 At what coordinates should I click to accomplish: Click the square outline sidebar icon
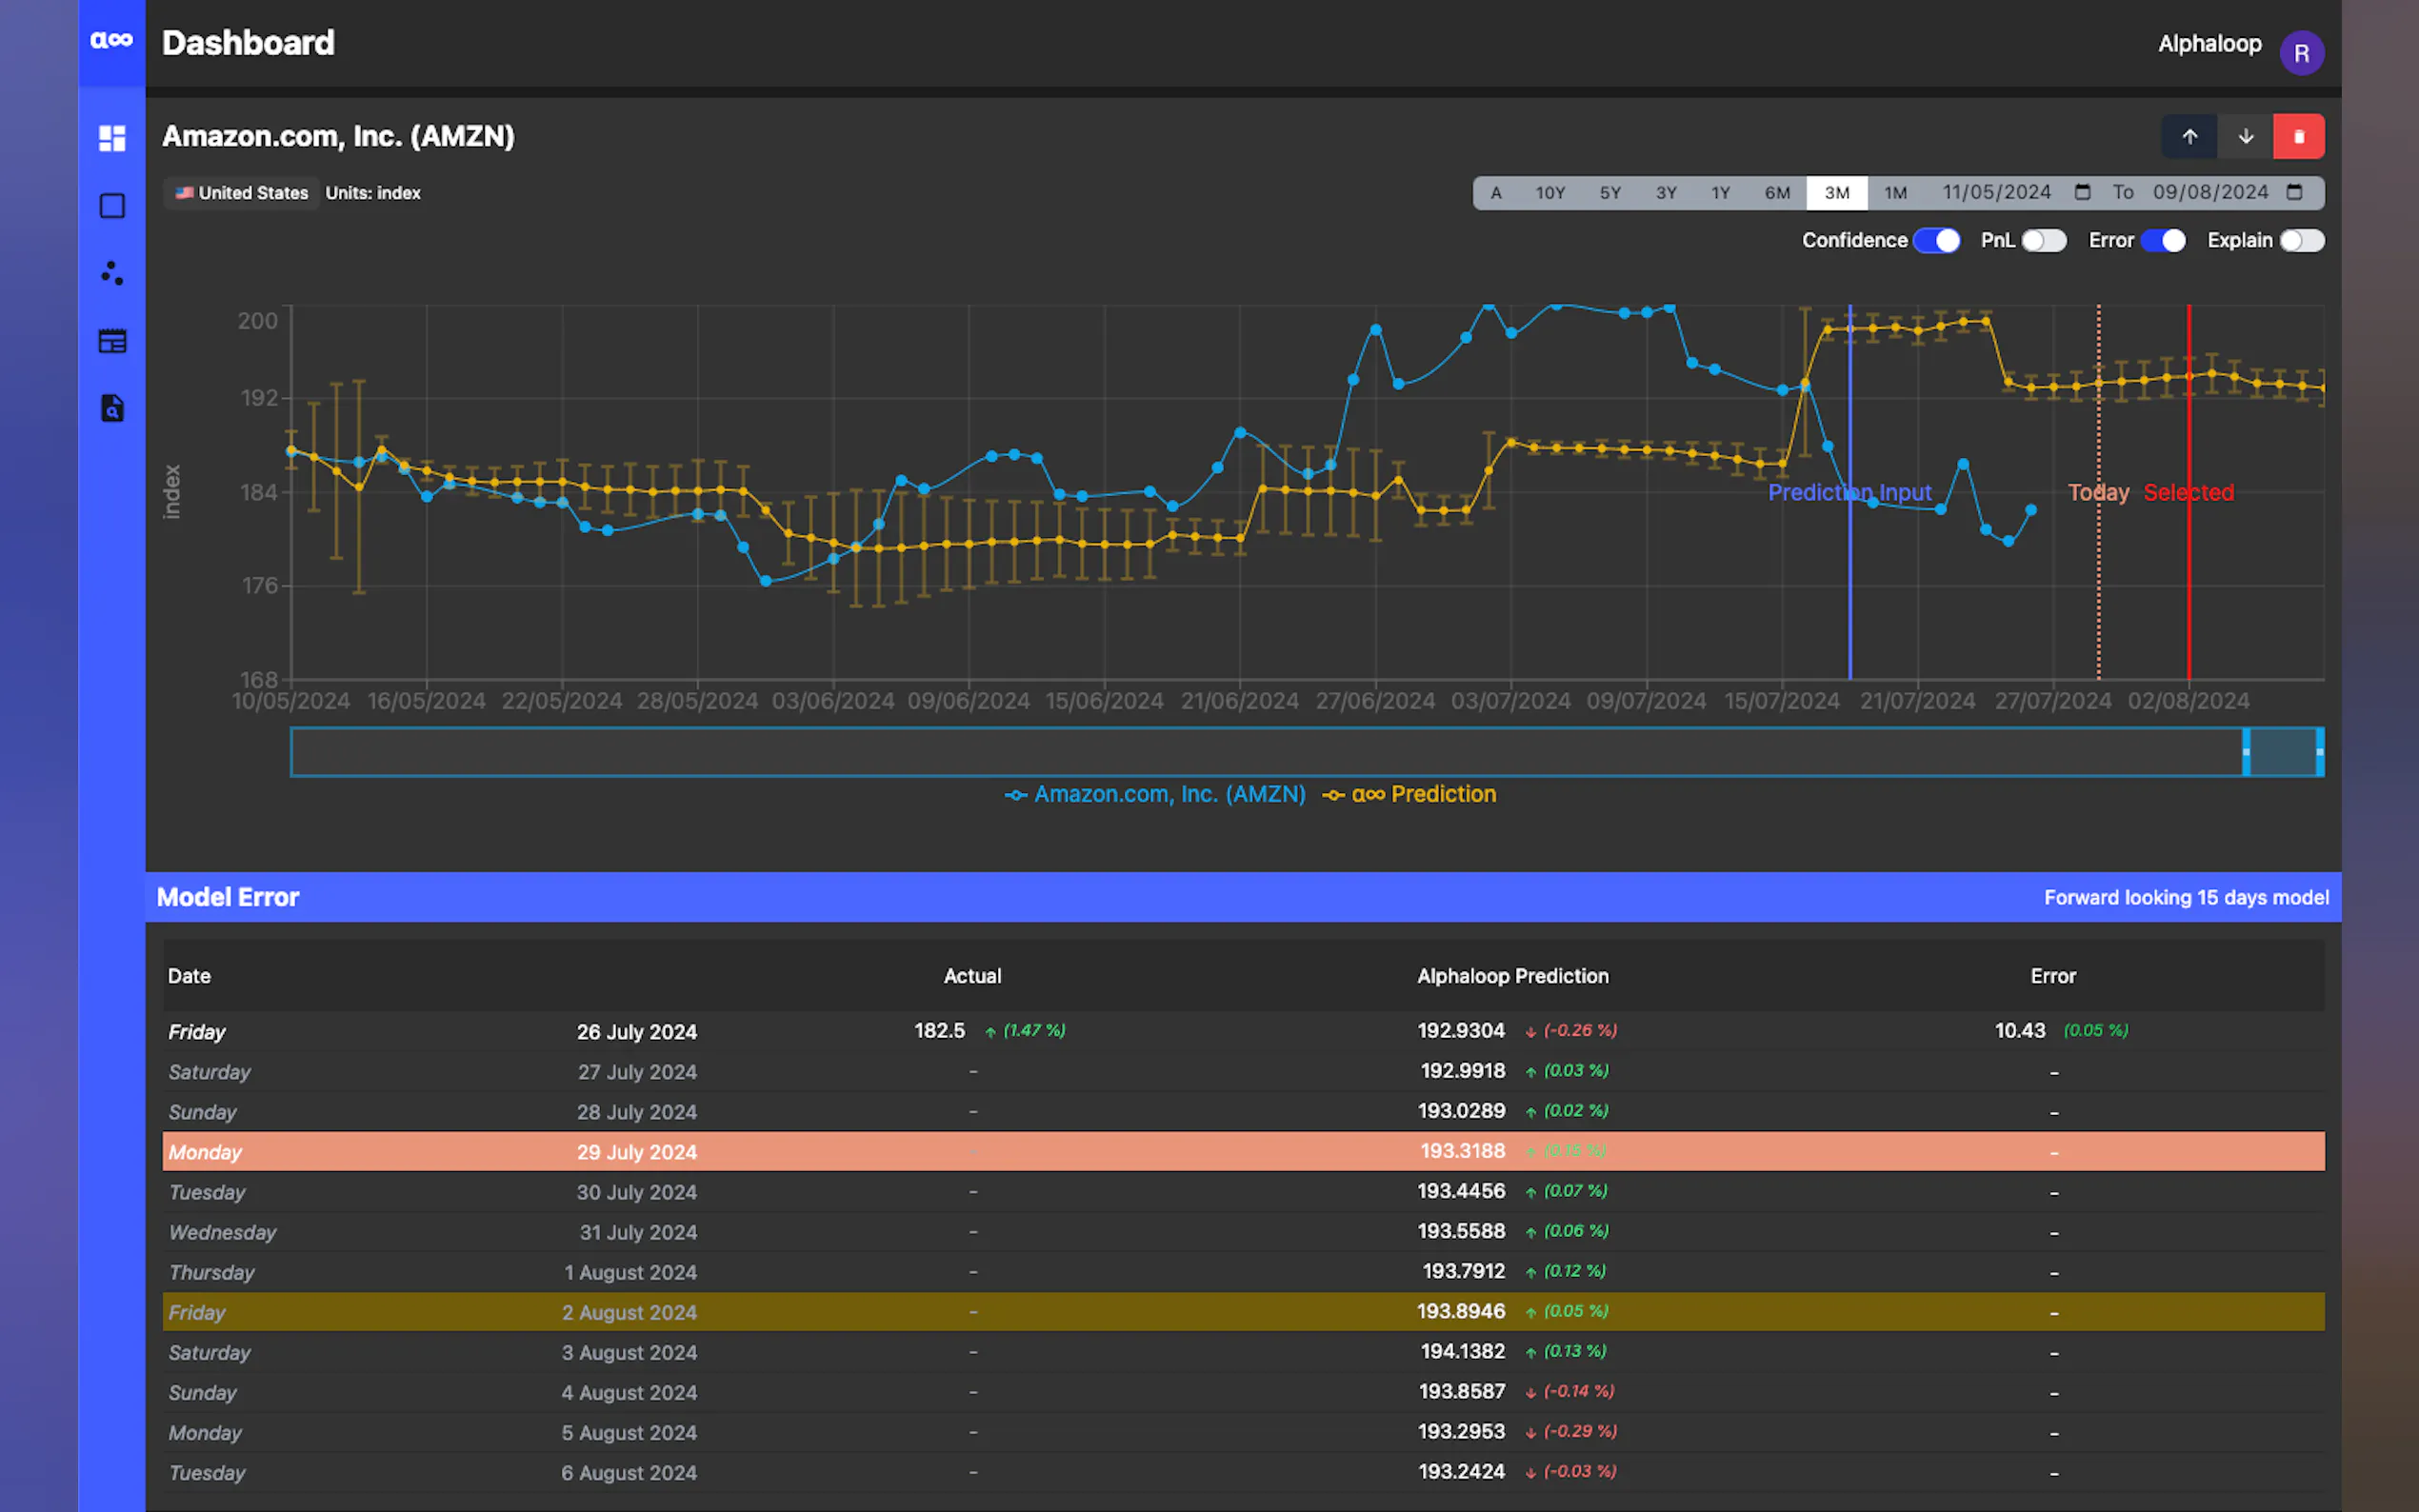click(x=112, y=206)
